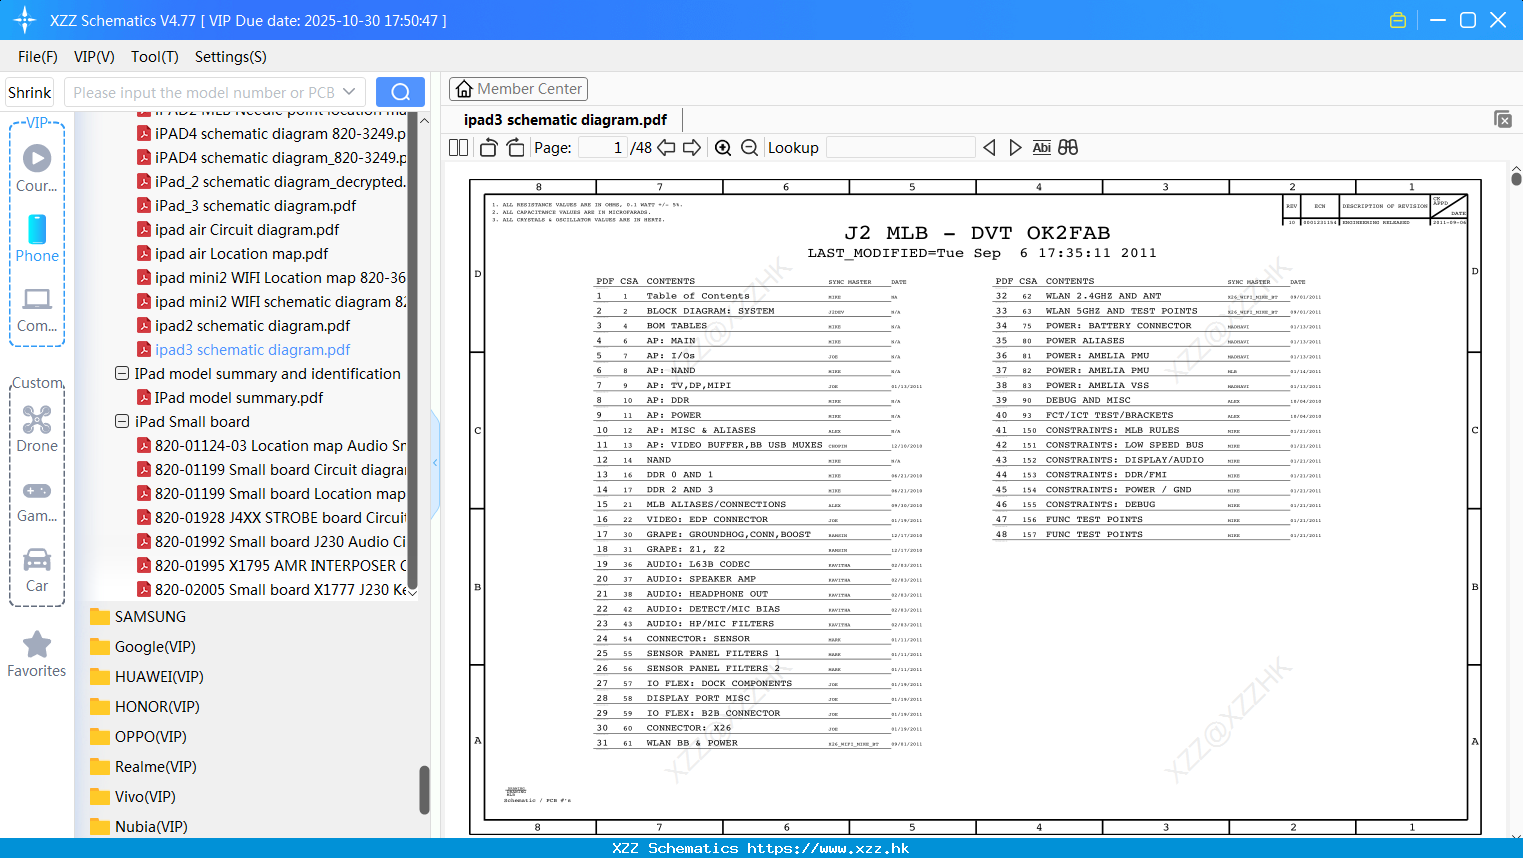1523x858 pixels.
Task: Collapse IPad model summary and identification node
Action: tap(122, 373)
